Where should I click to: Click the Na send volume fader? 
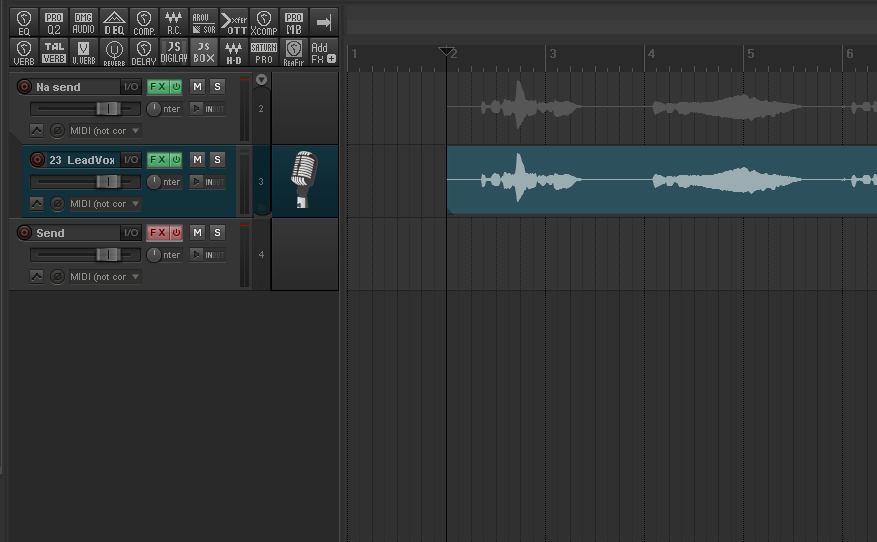(x=108, y=109)
